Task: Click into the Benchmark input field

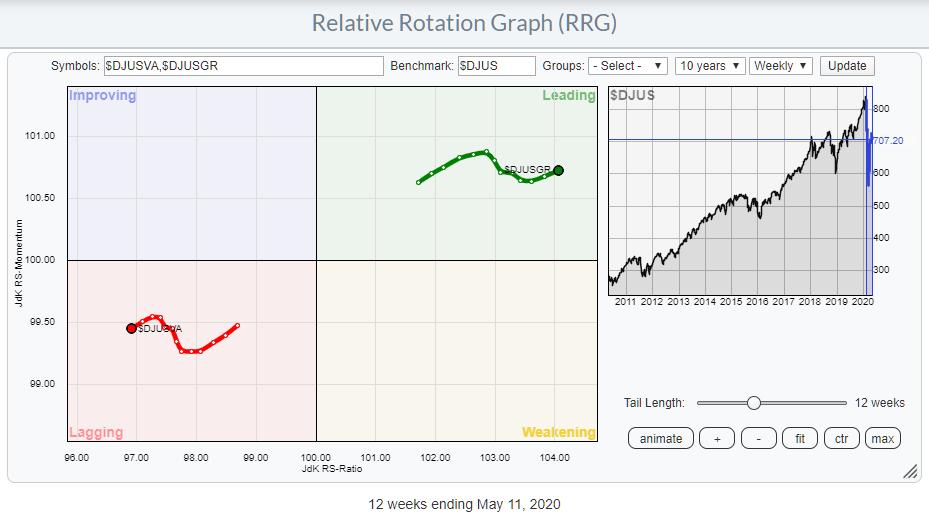Action: 497,66
